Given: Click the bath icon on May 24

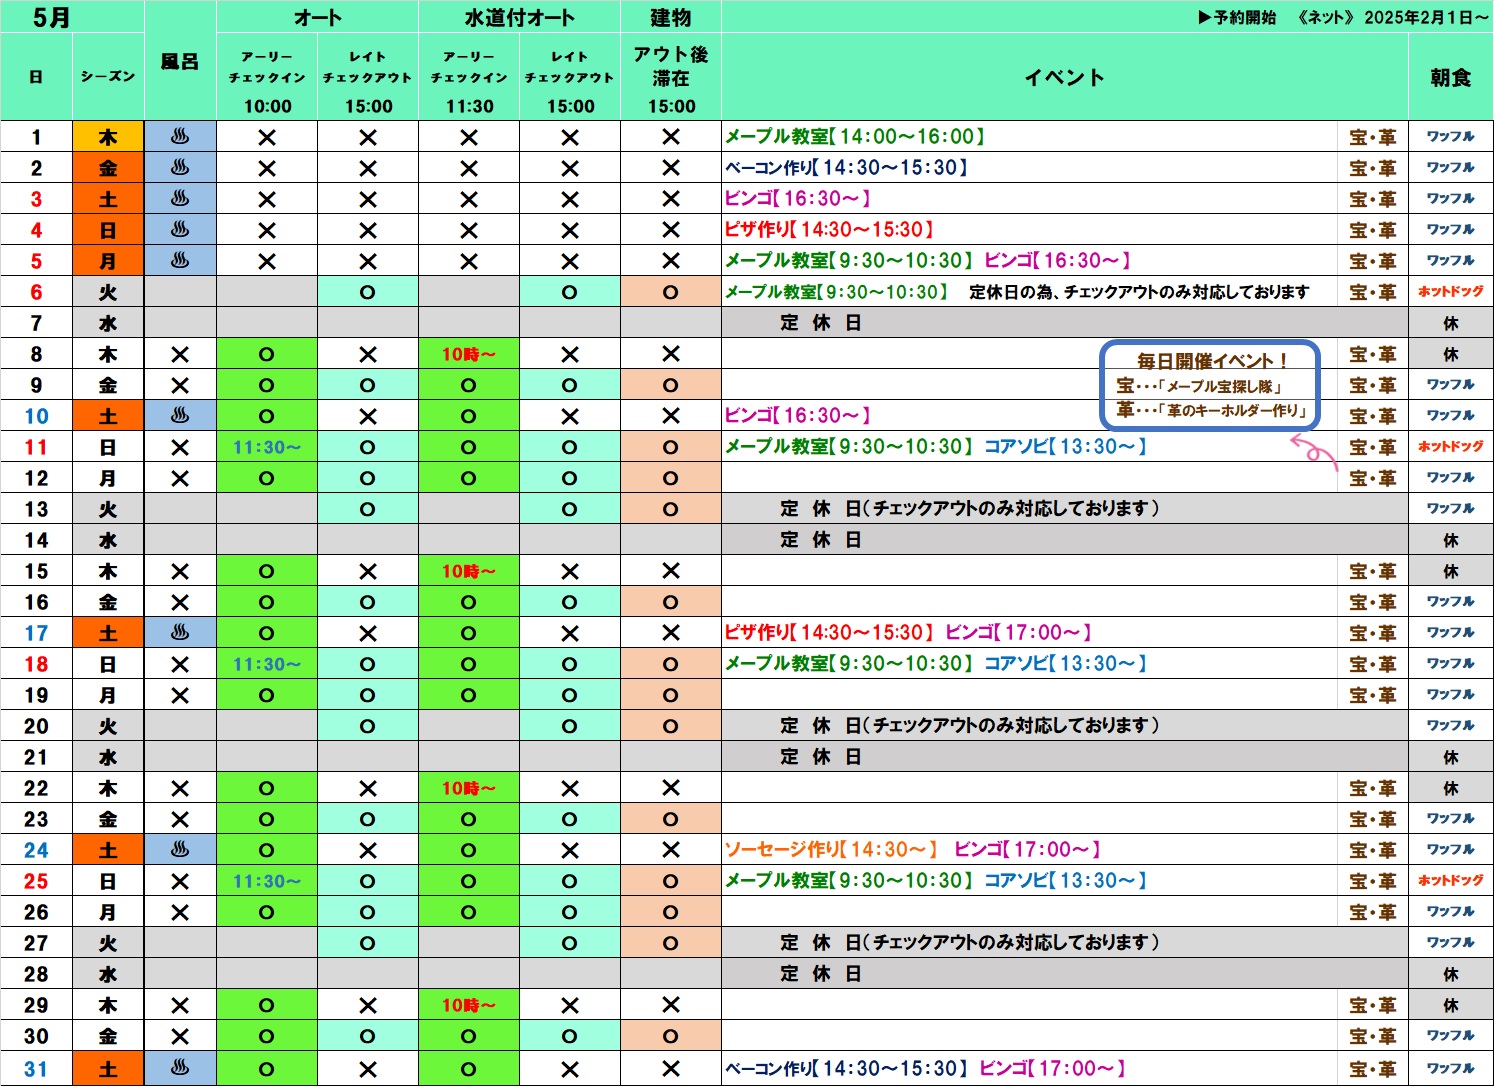Looking at the screenshot, I should pos(180,849).
